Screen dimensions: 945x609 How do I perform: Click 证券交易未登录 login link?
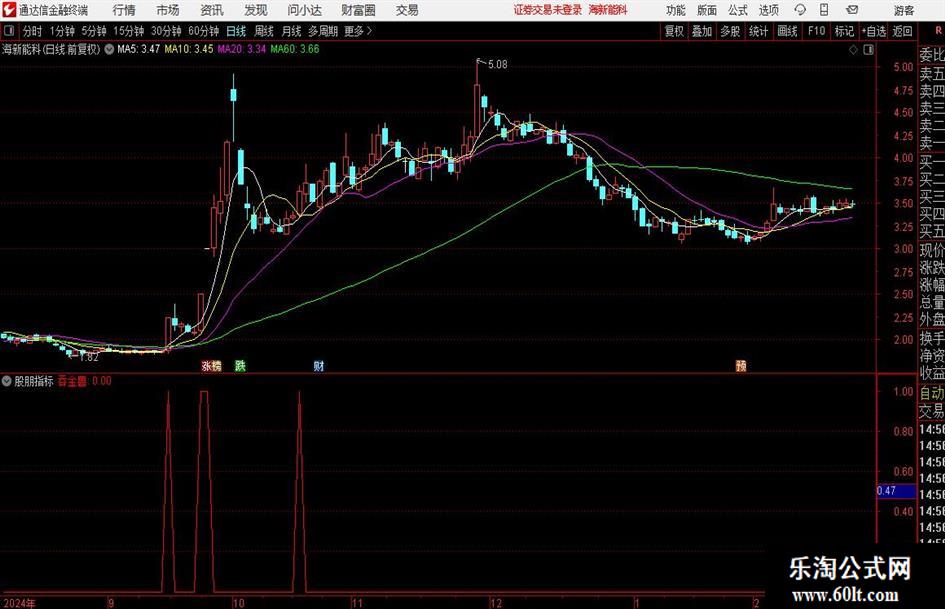tap(548, 10)
